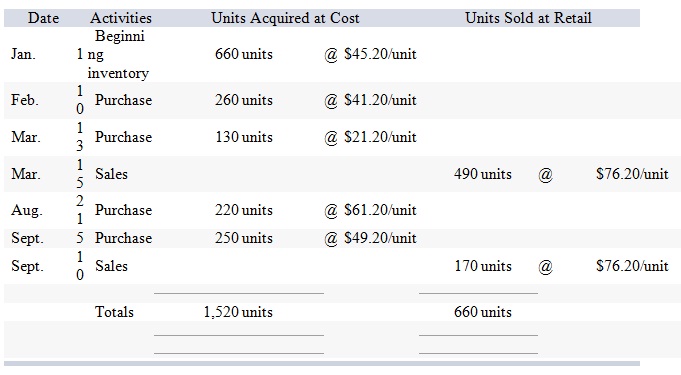Viewport: 681px width, 375px height.
Task: Click the $41.20/unit cost value
Action: coord(380,100)
